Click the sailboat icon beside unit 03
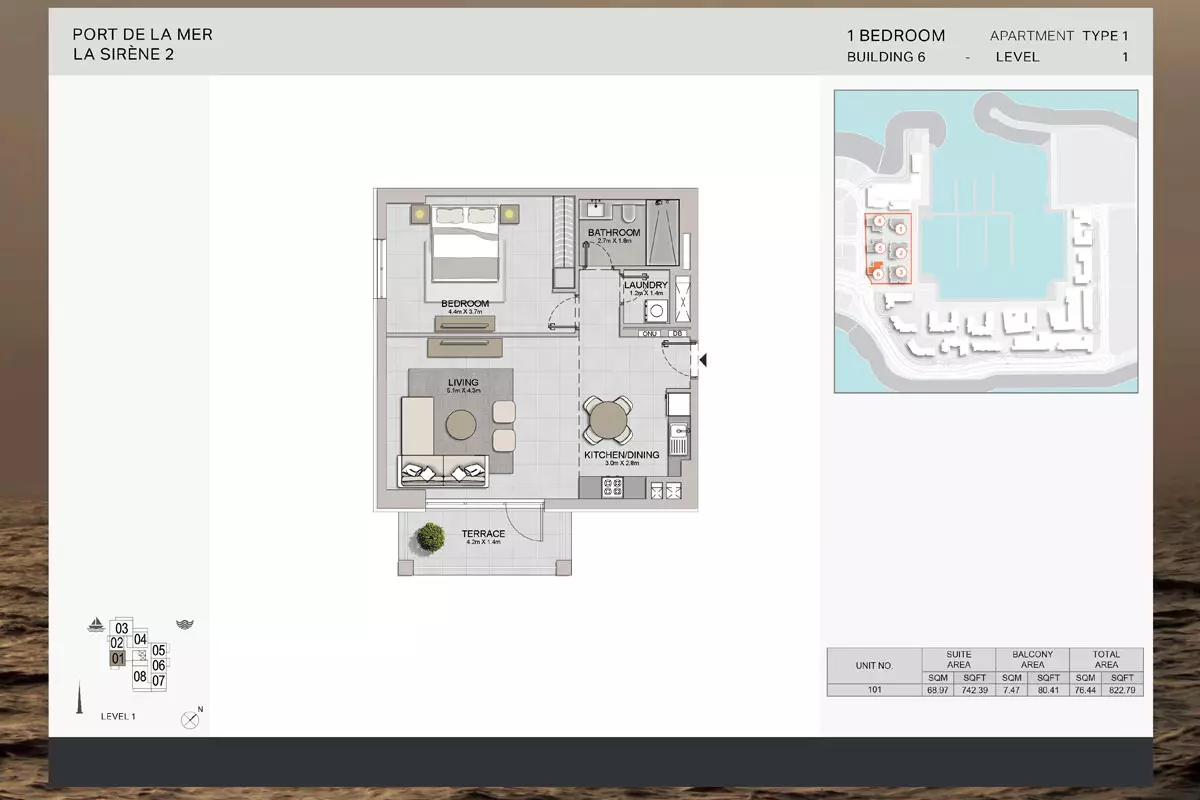The width and height of the screenshot is (1200, 800). tap(96, 625)
